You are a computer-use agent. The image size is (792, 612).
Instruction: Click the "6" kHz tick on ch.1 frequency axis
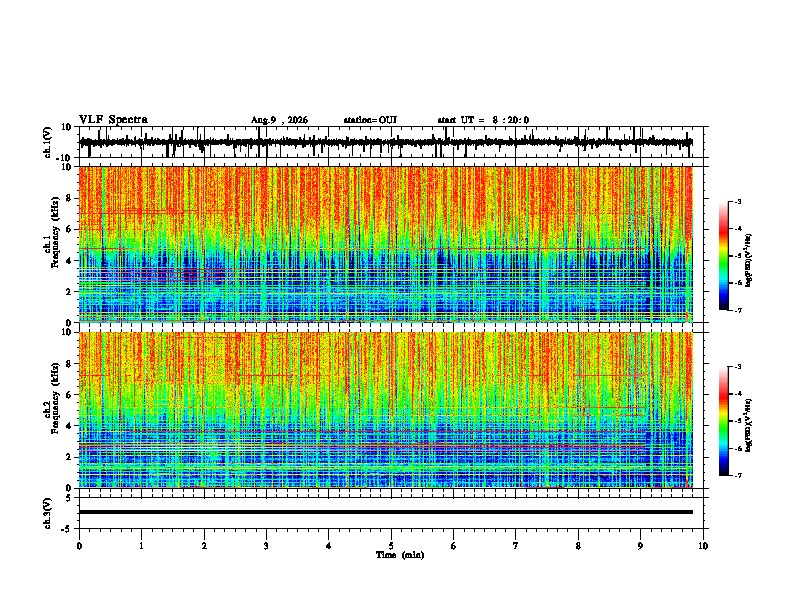(x=69, y=229)
